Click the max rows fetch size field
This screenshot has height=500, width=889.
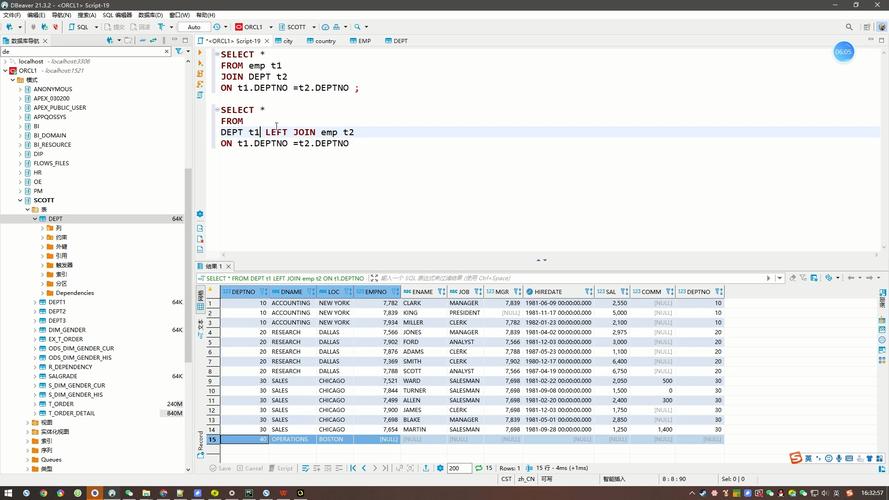[x=459, y=468]
